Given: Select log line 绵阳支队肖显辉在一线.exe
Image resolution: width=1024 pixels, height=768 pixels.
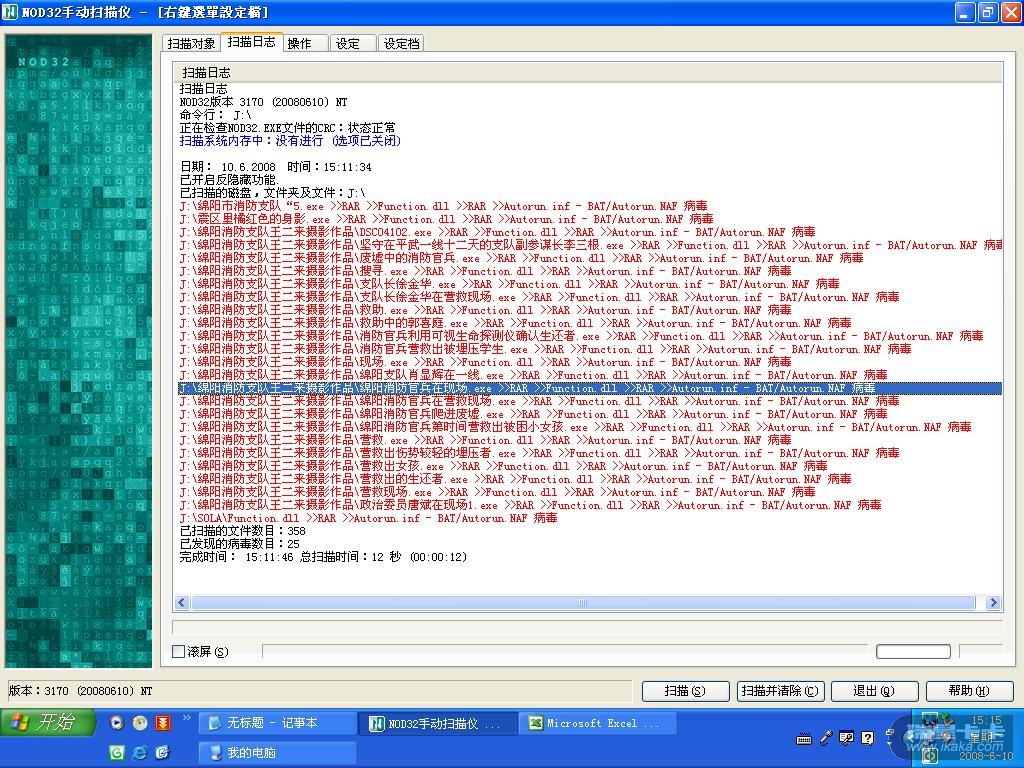Looking at the screenshot, I should pyautogui.click(x=534, y=375).
